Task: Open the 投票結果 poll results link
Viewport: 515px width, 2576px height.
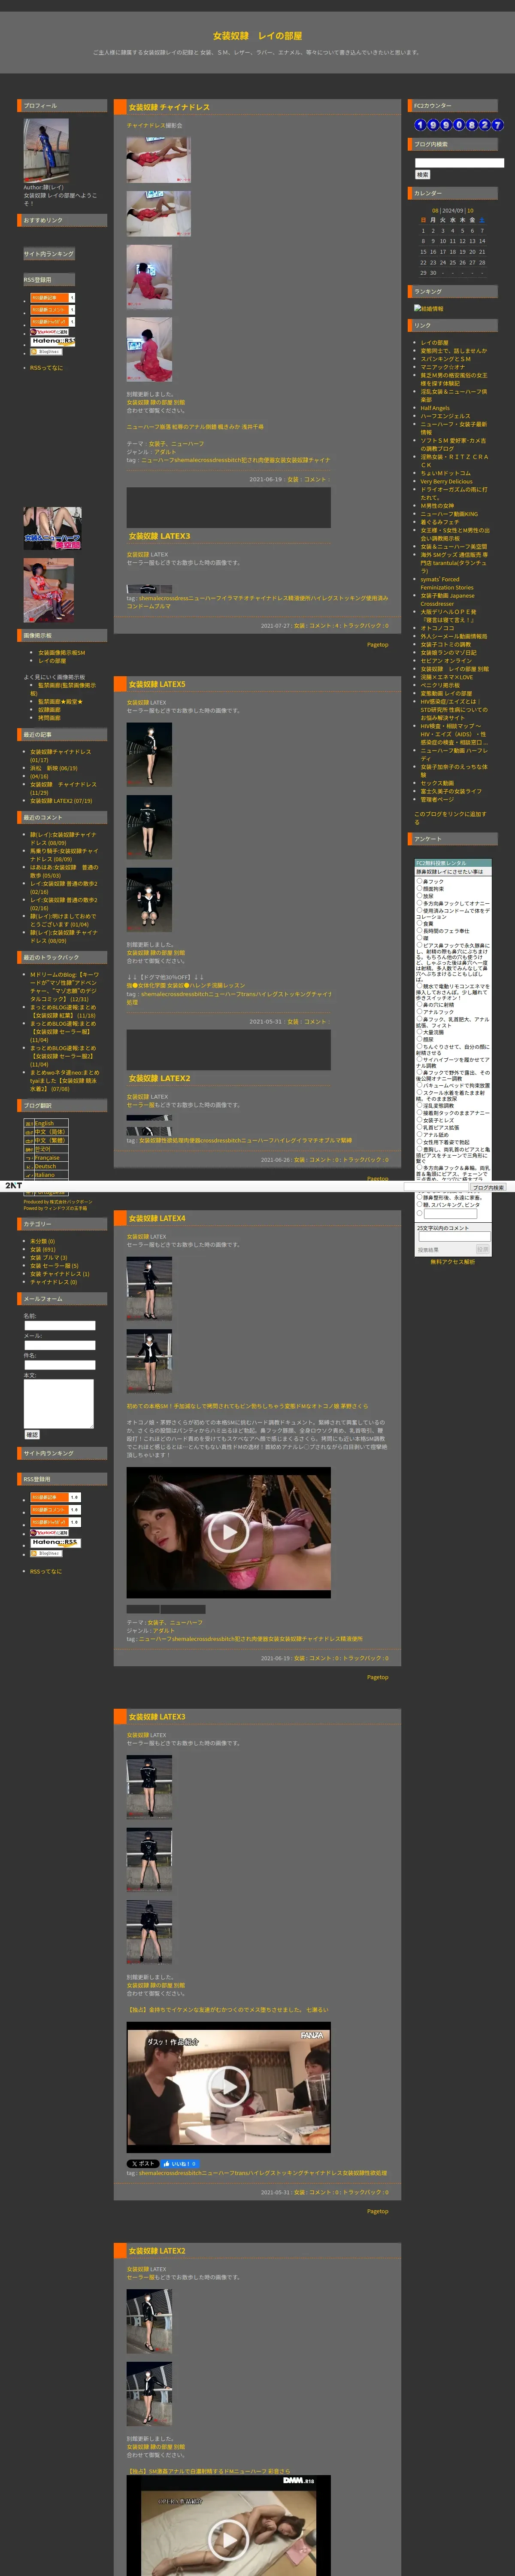Action: coord(428,1250)
